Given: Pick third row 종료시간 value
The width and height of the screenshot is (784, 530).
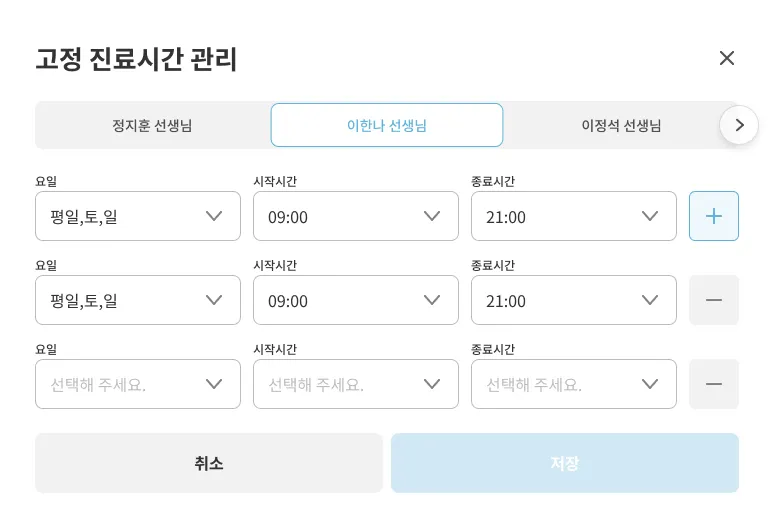Looking at the screenshot, I should click(x=573, y=384).
